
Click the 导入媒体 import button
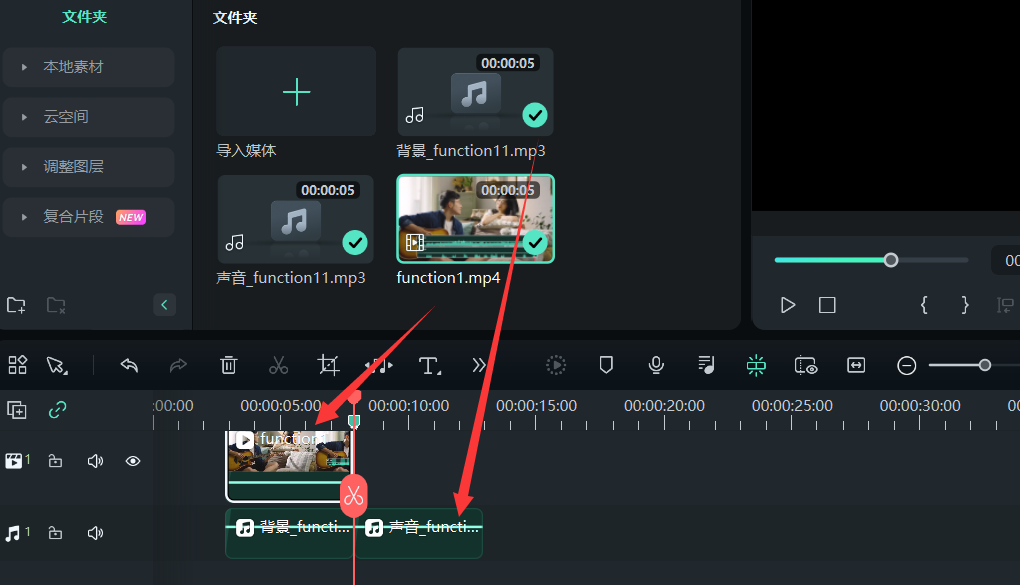click(x=296, y=93)
